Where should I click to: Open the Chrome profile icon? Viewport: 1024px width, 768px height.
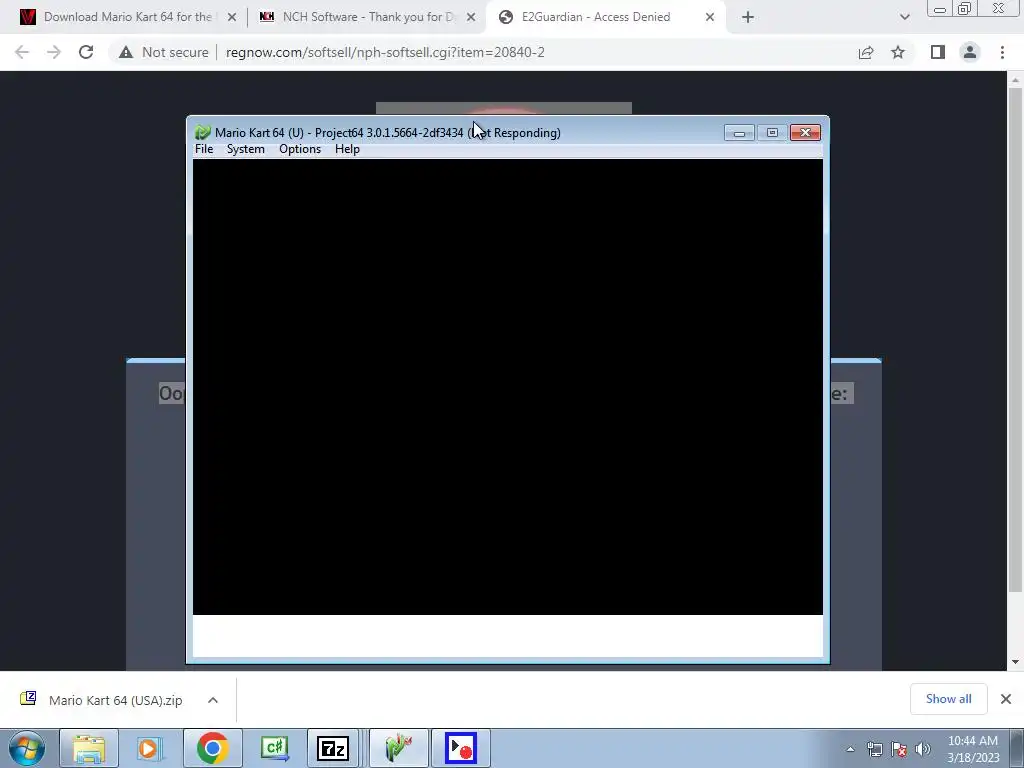[x=970, y=52]
